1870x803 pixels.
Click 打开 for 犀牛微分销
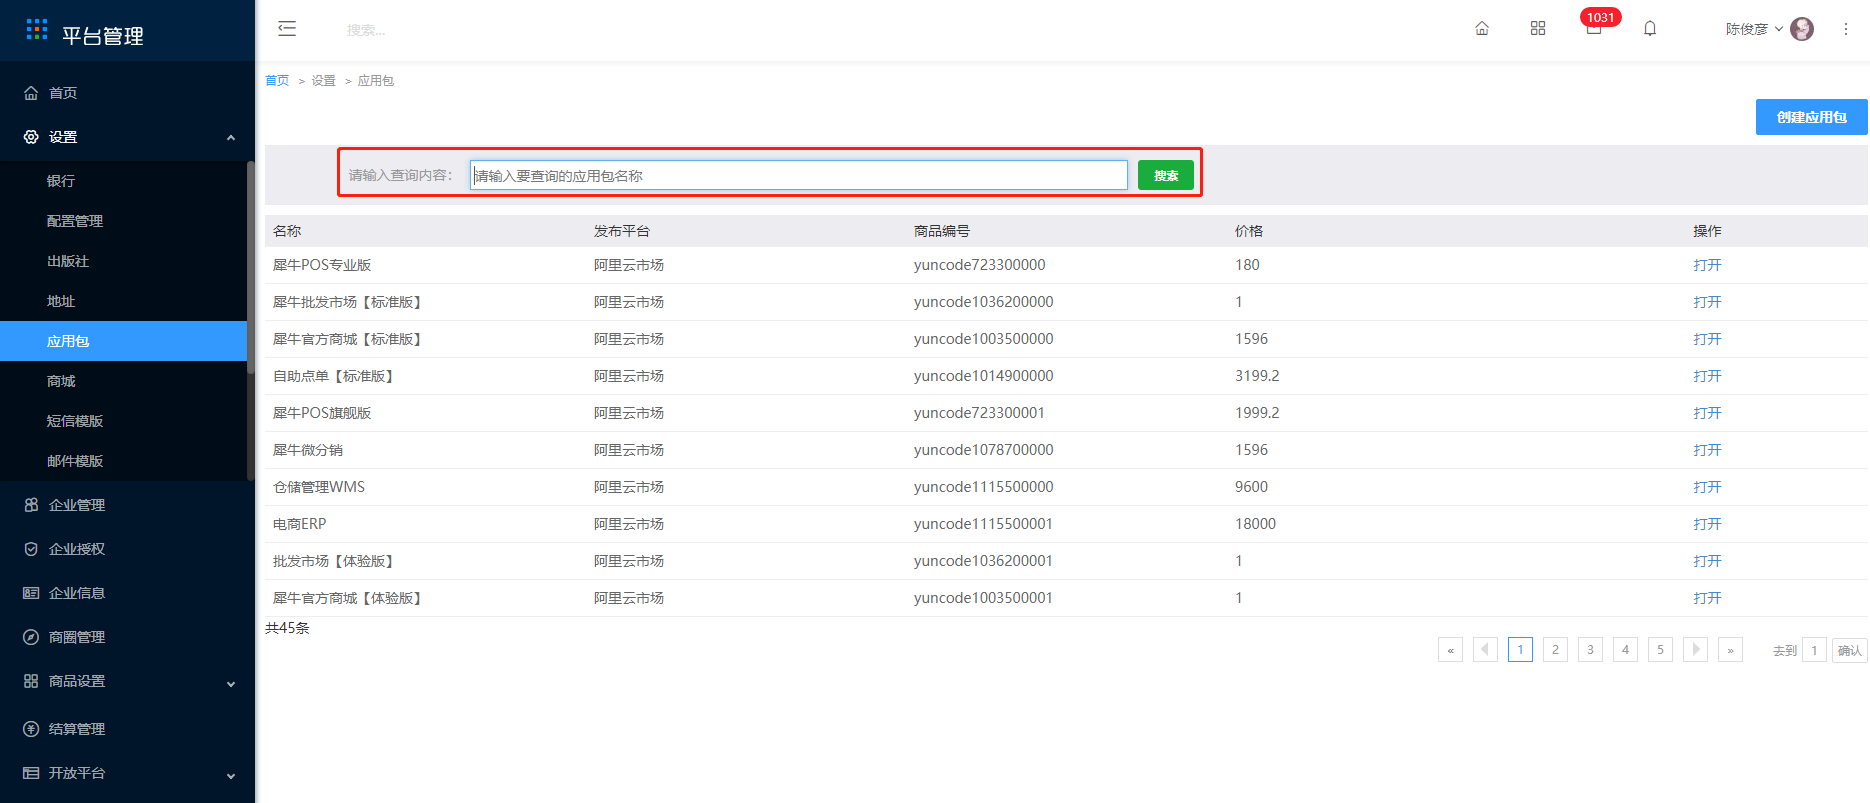[1707, 450]
